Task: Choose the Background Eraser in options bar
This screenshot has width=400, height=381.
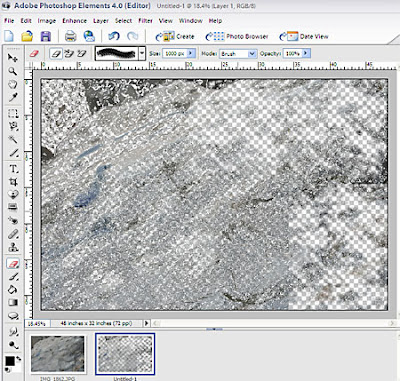Action: [x=69, y=53]
